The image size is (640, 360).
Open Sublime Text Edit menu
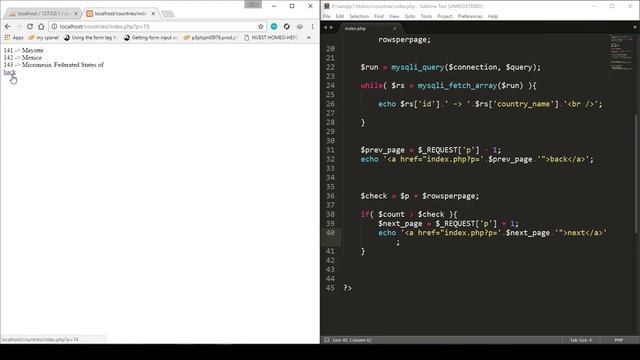340,16
